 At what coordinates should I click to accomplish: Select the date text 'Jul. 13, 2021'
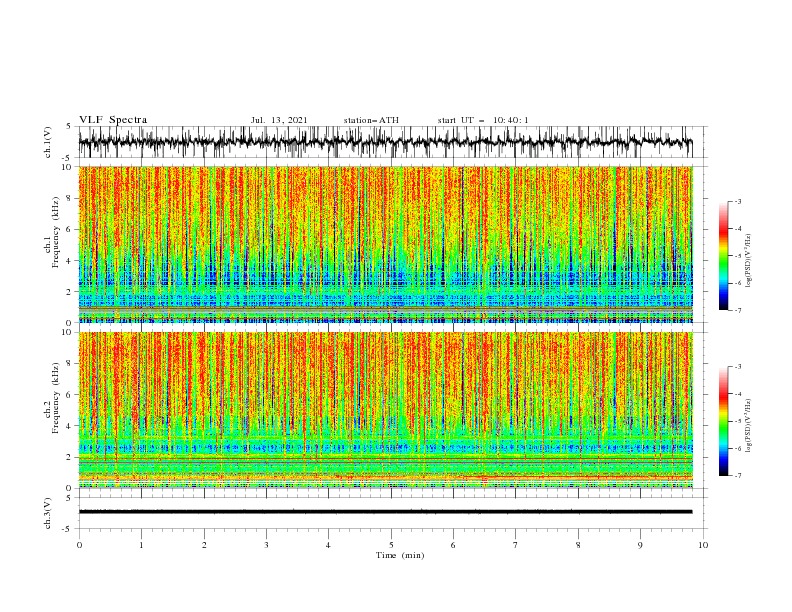(x=279, y=120)
